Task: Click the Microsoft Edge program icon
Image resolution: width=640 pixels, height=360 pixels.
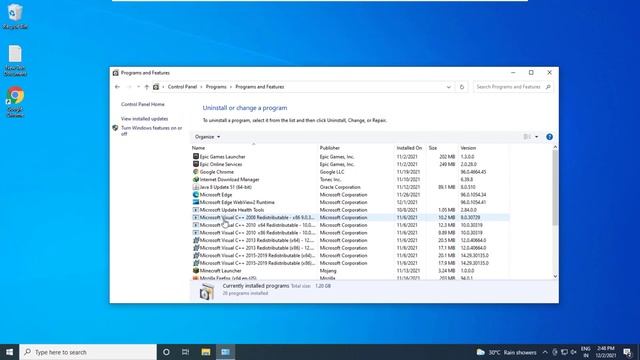Action: [196, 195]
